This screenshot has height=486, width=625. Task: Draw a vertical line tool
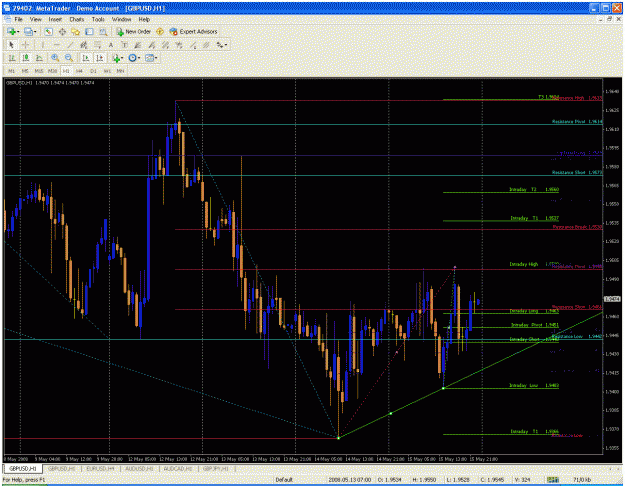tap(43, 45)
